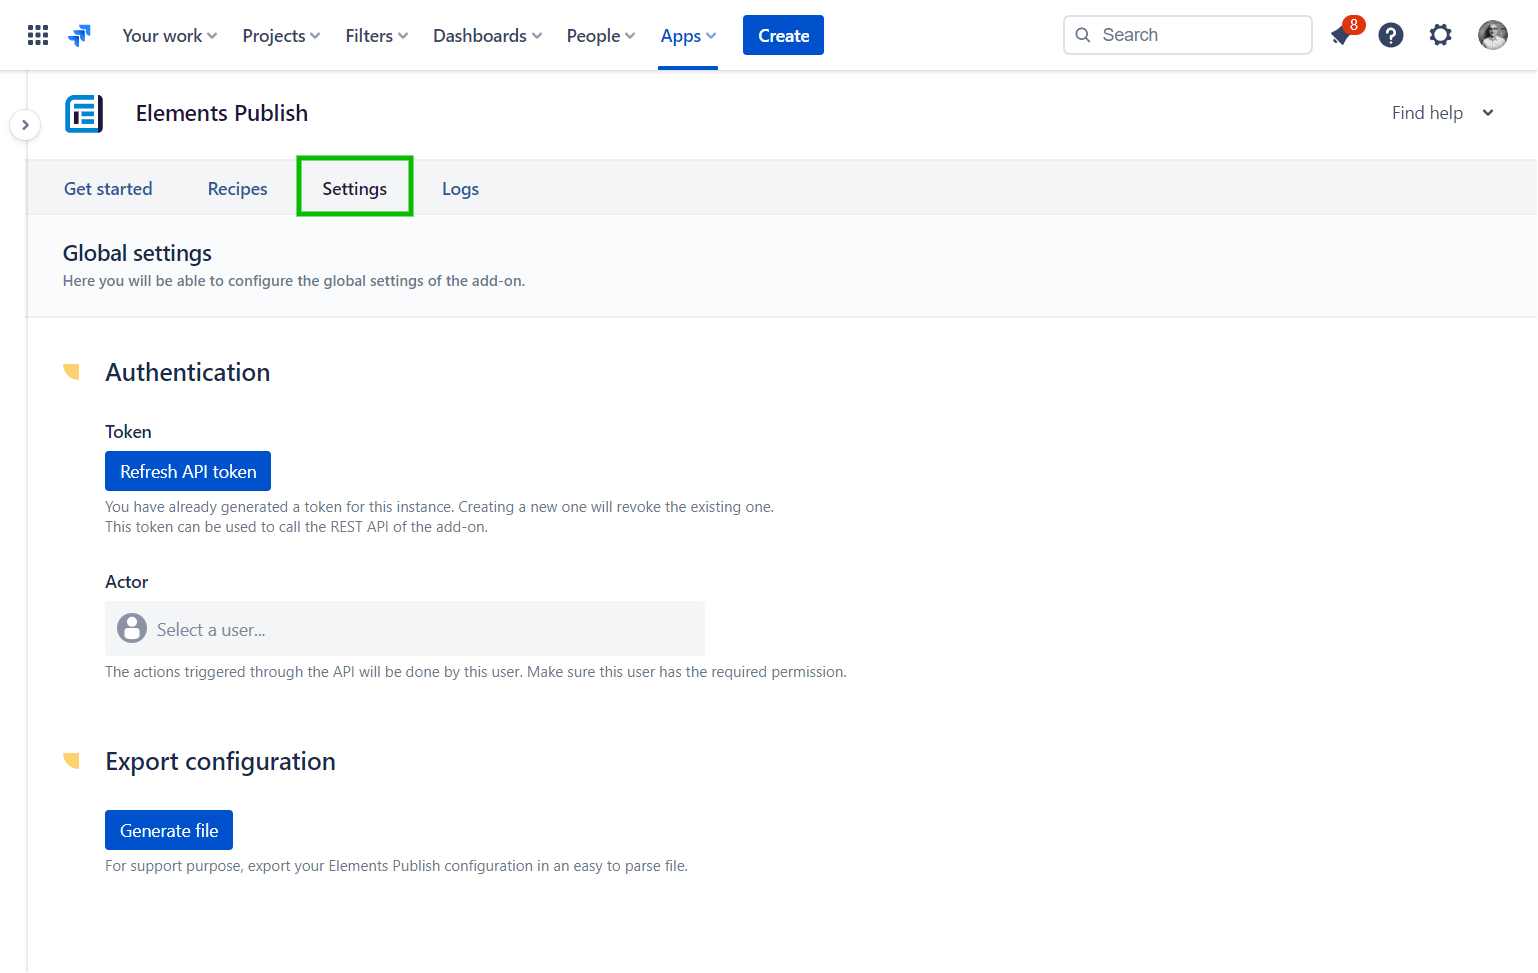Open the Filters dropdown
1538x973 pixels.
376,36
